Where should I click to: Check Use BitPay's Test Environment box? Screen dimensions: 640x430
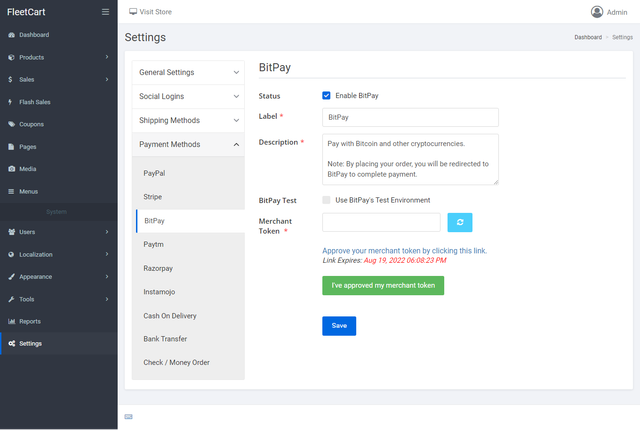tap(326, 200)
